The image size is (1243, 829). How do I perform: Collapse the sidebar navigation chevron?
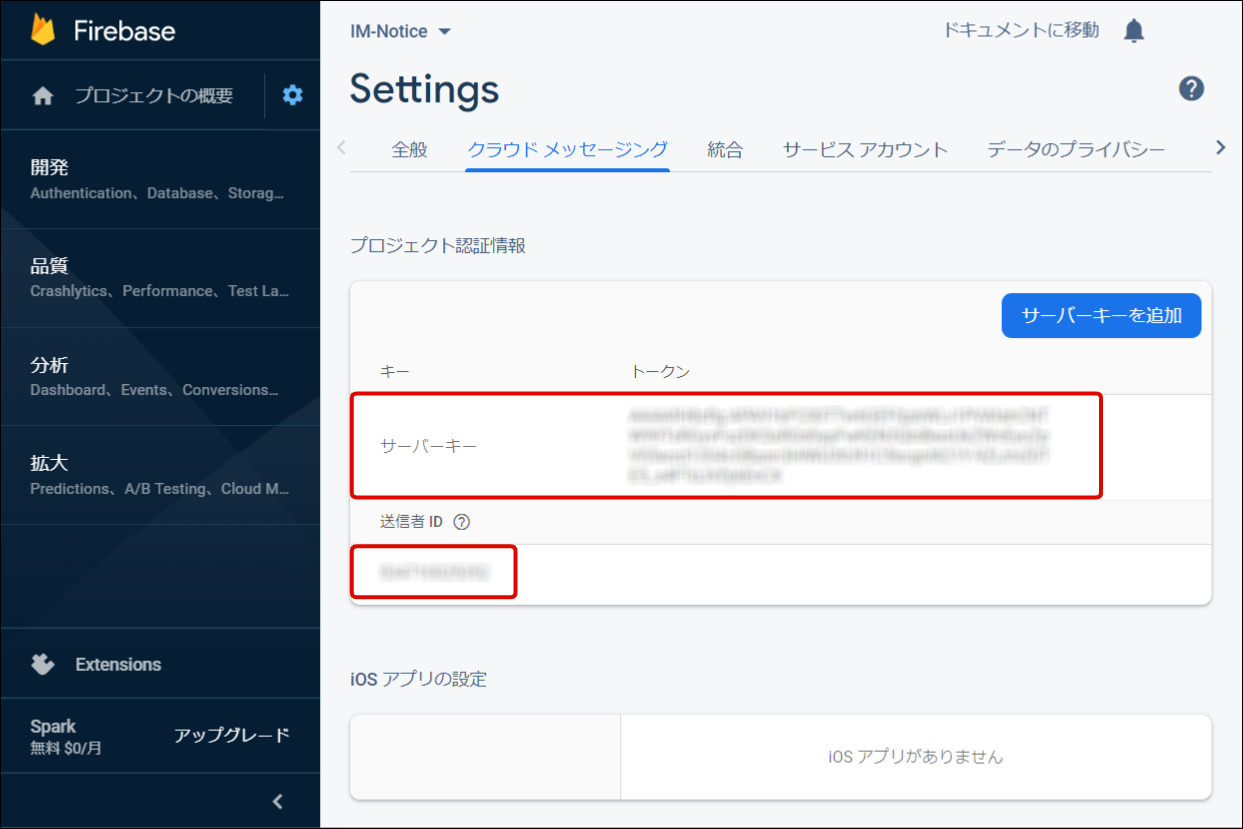pos(278,801)
